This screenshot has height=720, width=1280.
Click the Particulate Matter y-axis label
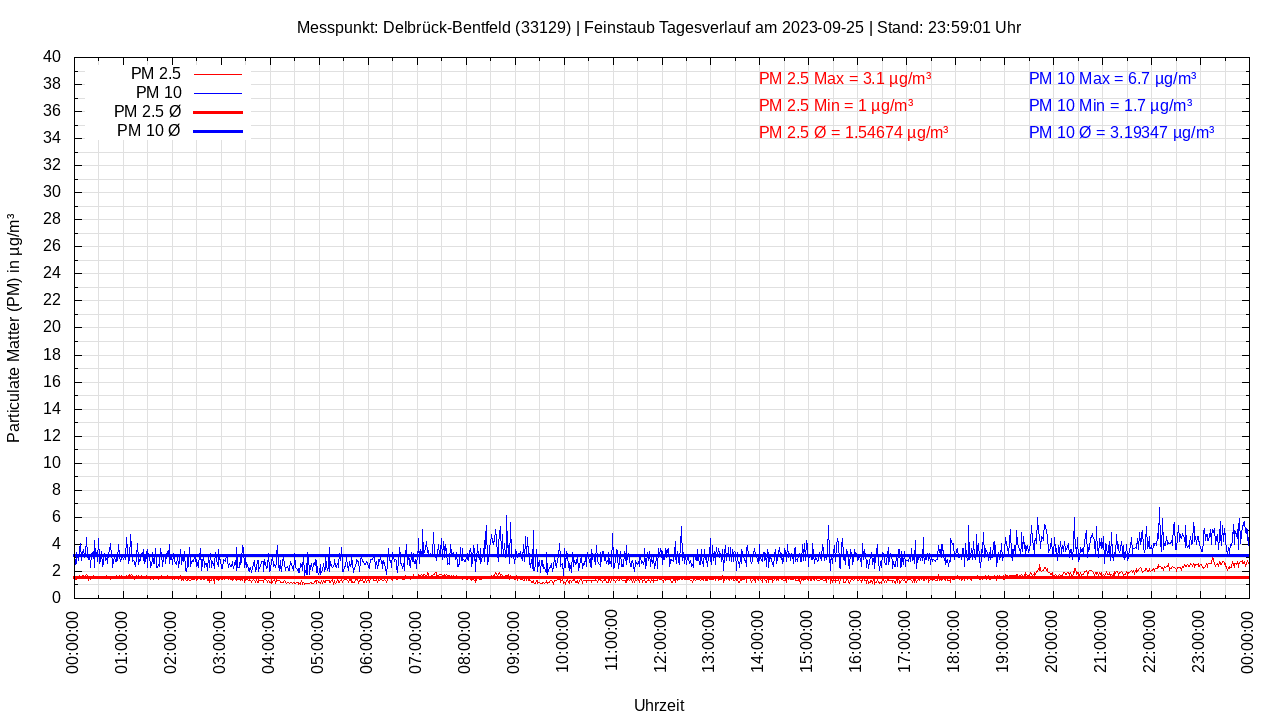point(14,328)
